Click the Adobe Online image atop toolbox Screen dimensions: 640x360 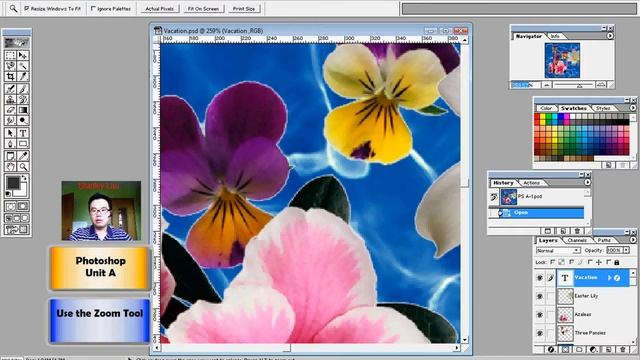coord(17,42)
